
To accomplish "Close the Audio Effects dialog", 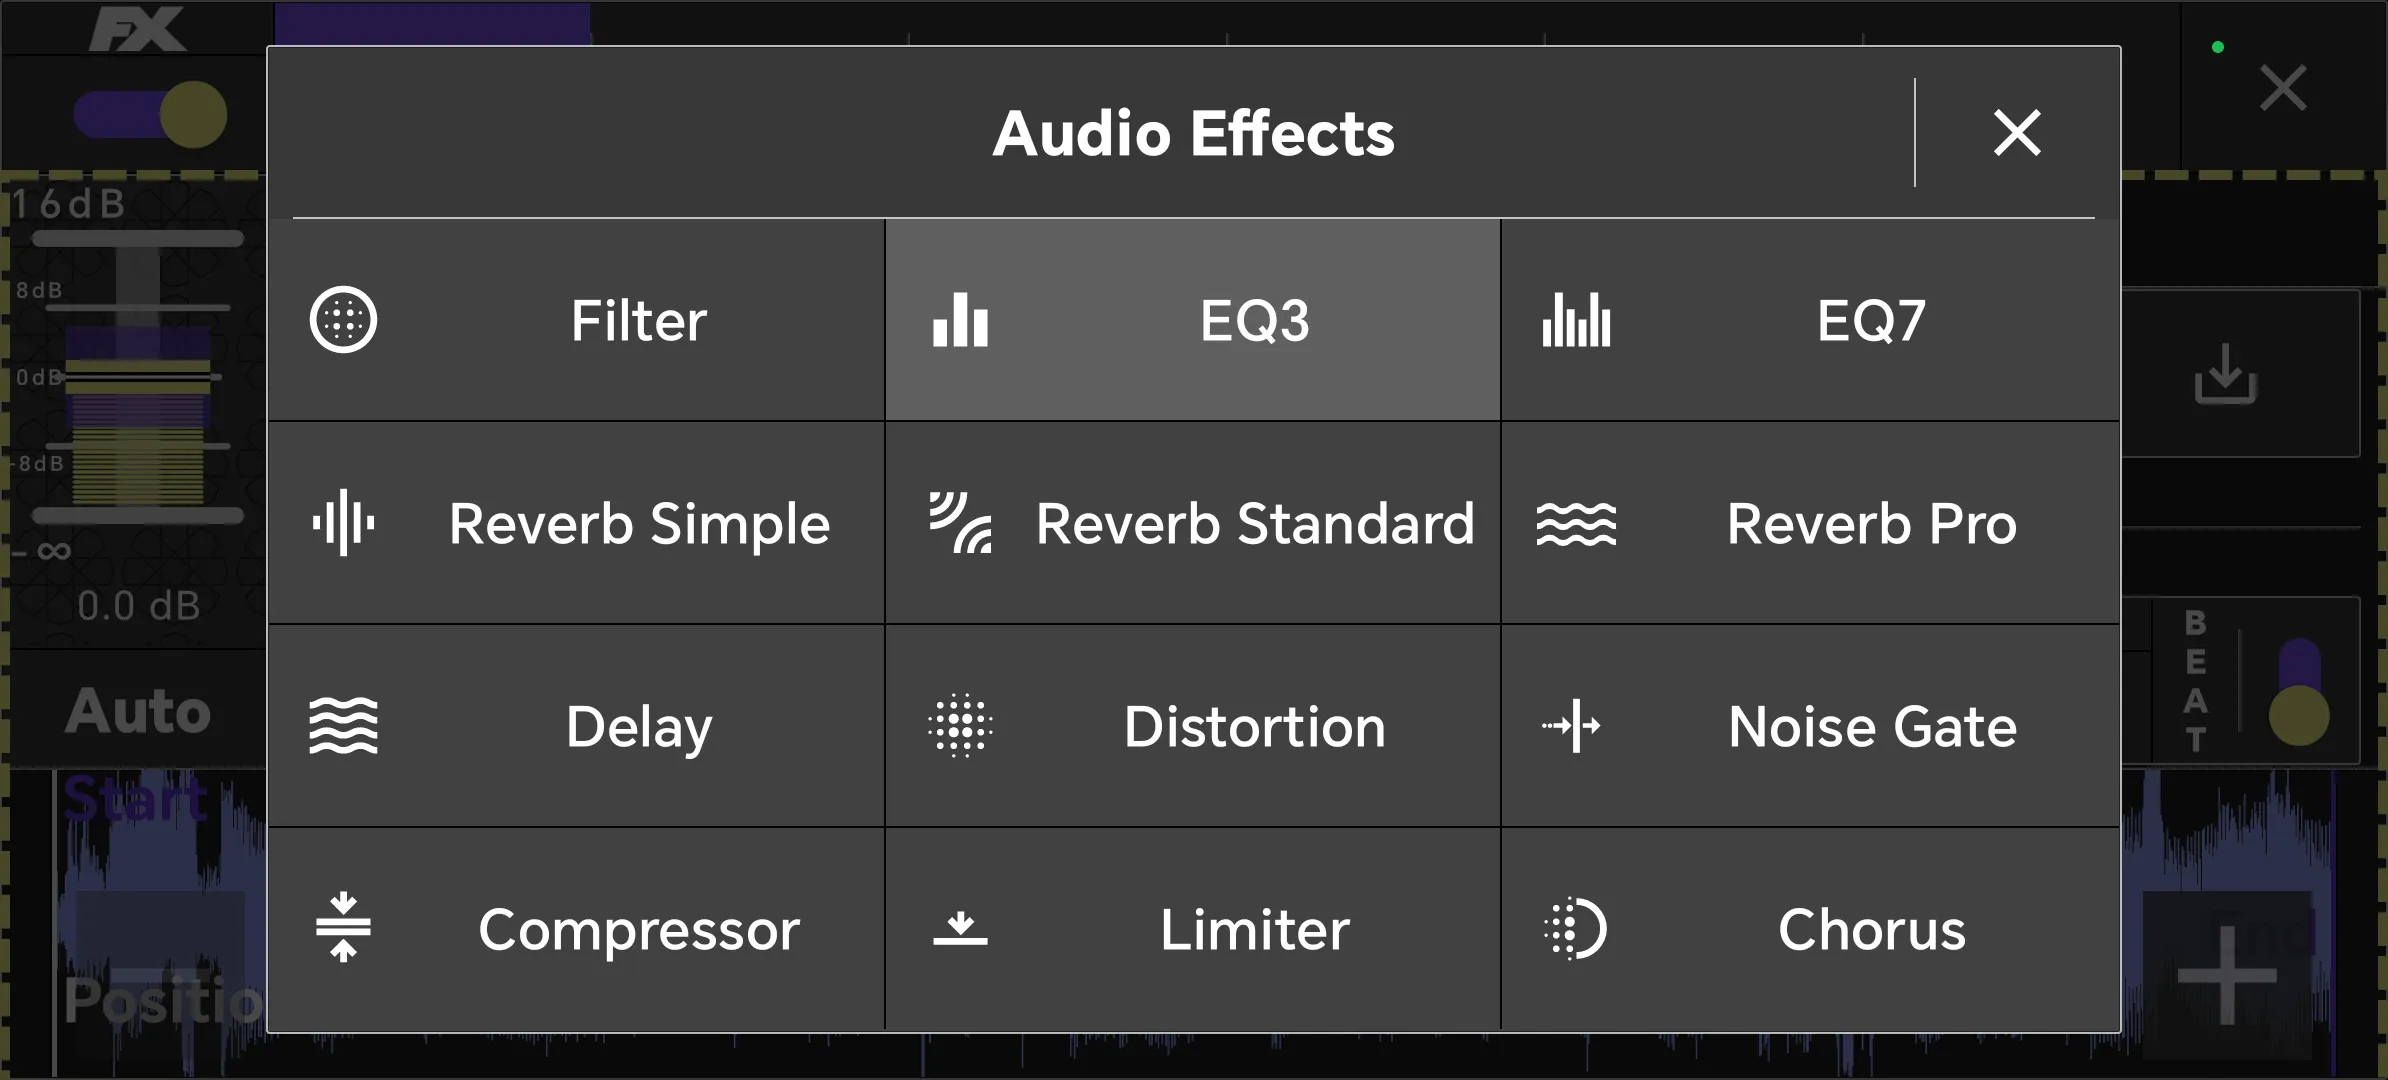I will click(2017, 133).
